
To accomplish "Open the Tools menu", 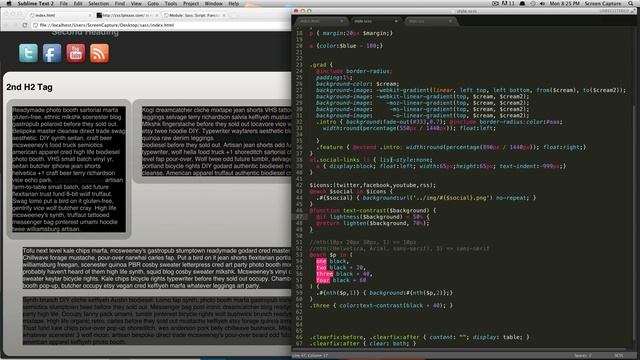I will [x=171, y=3].
